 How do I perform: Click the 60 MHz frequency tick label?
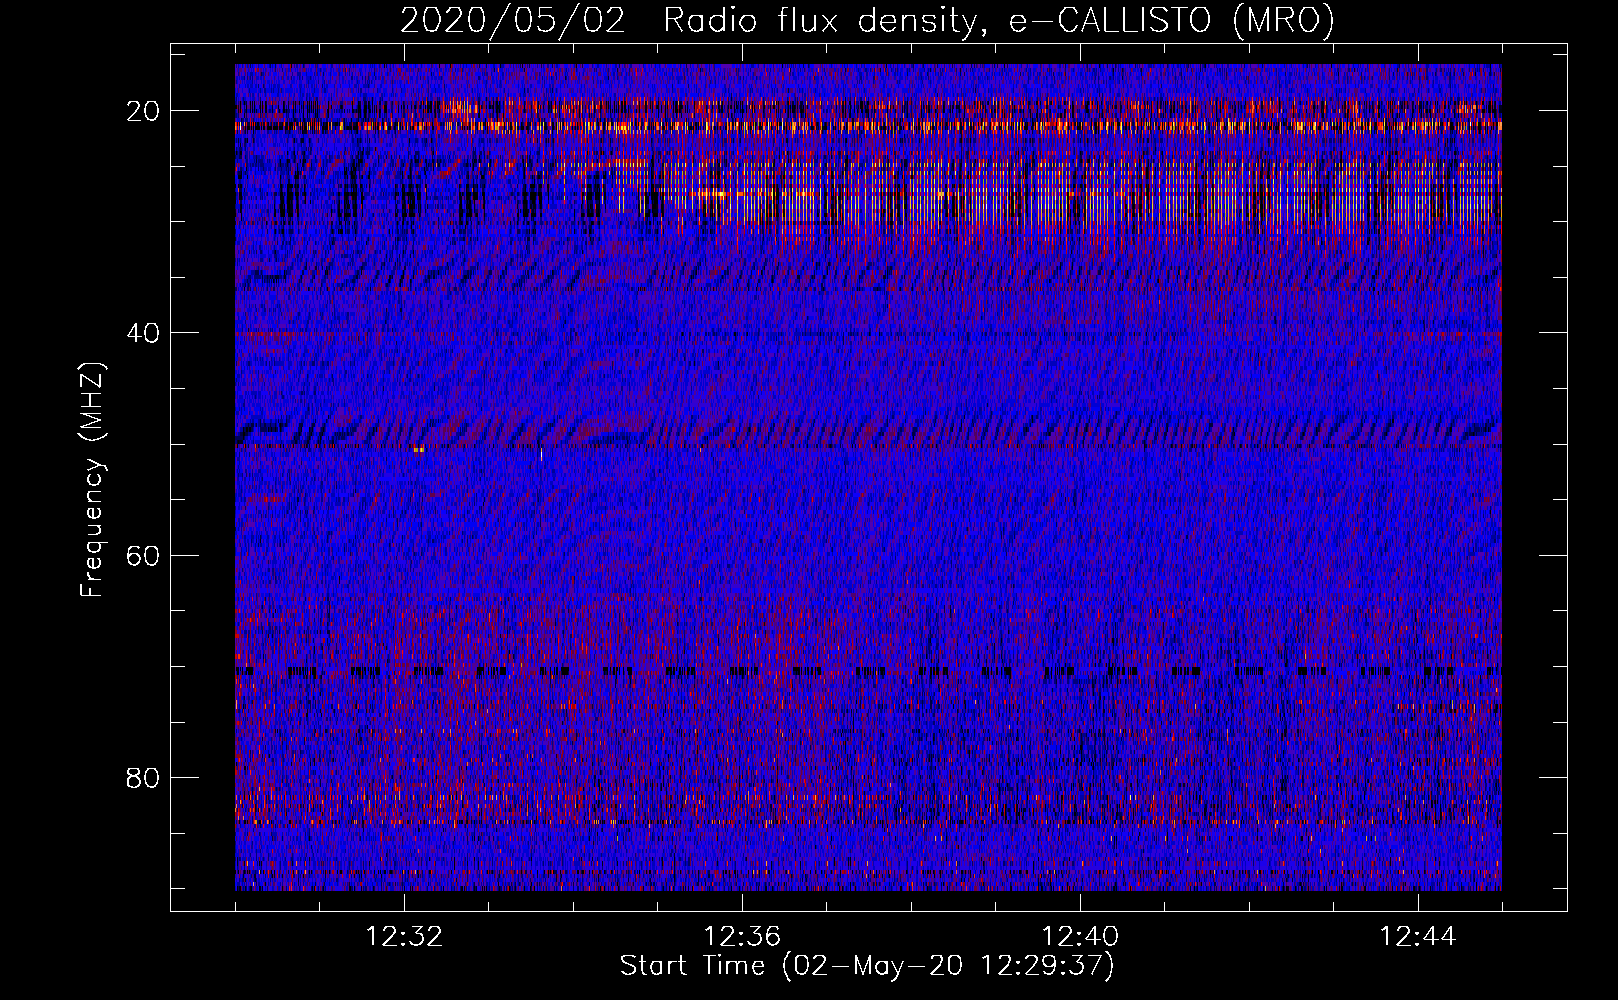[143, 555]
